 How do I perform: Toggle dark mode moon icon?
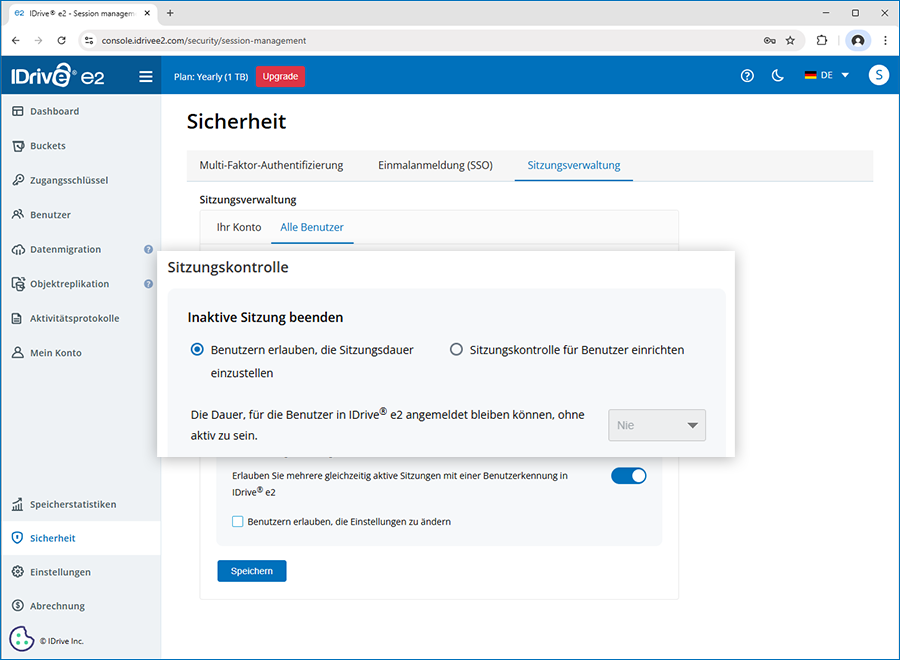[x=777, y=76]
